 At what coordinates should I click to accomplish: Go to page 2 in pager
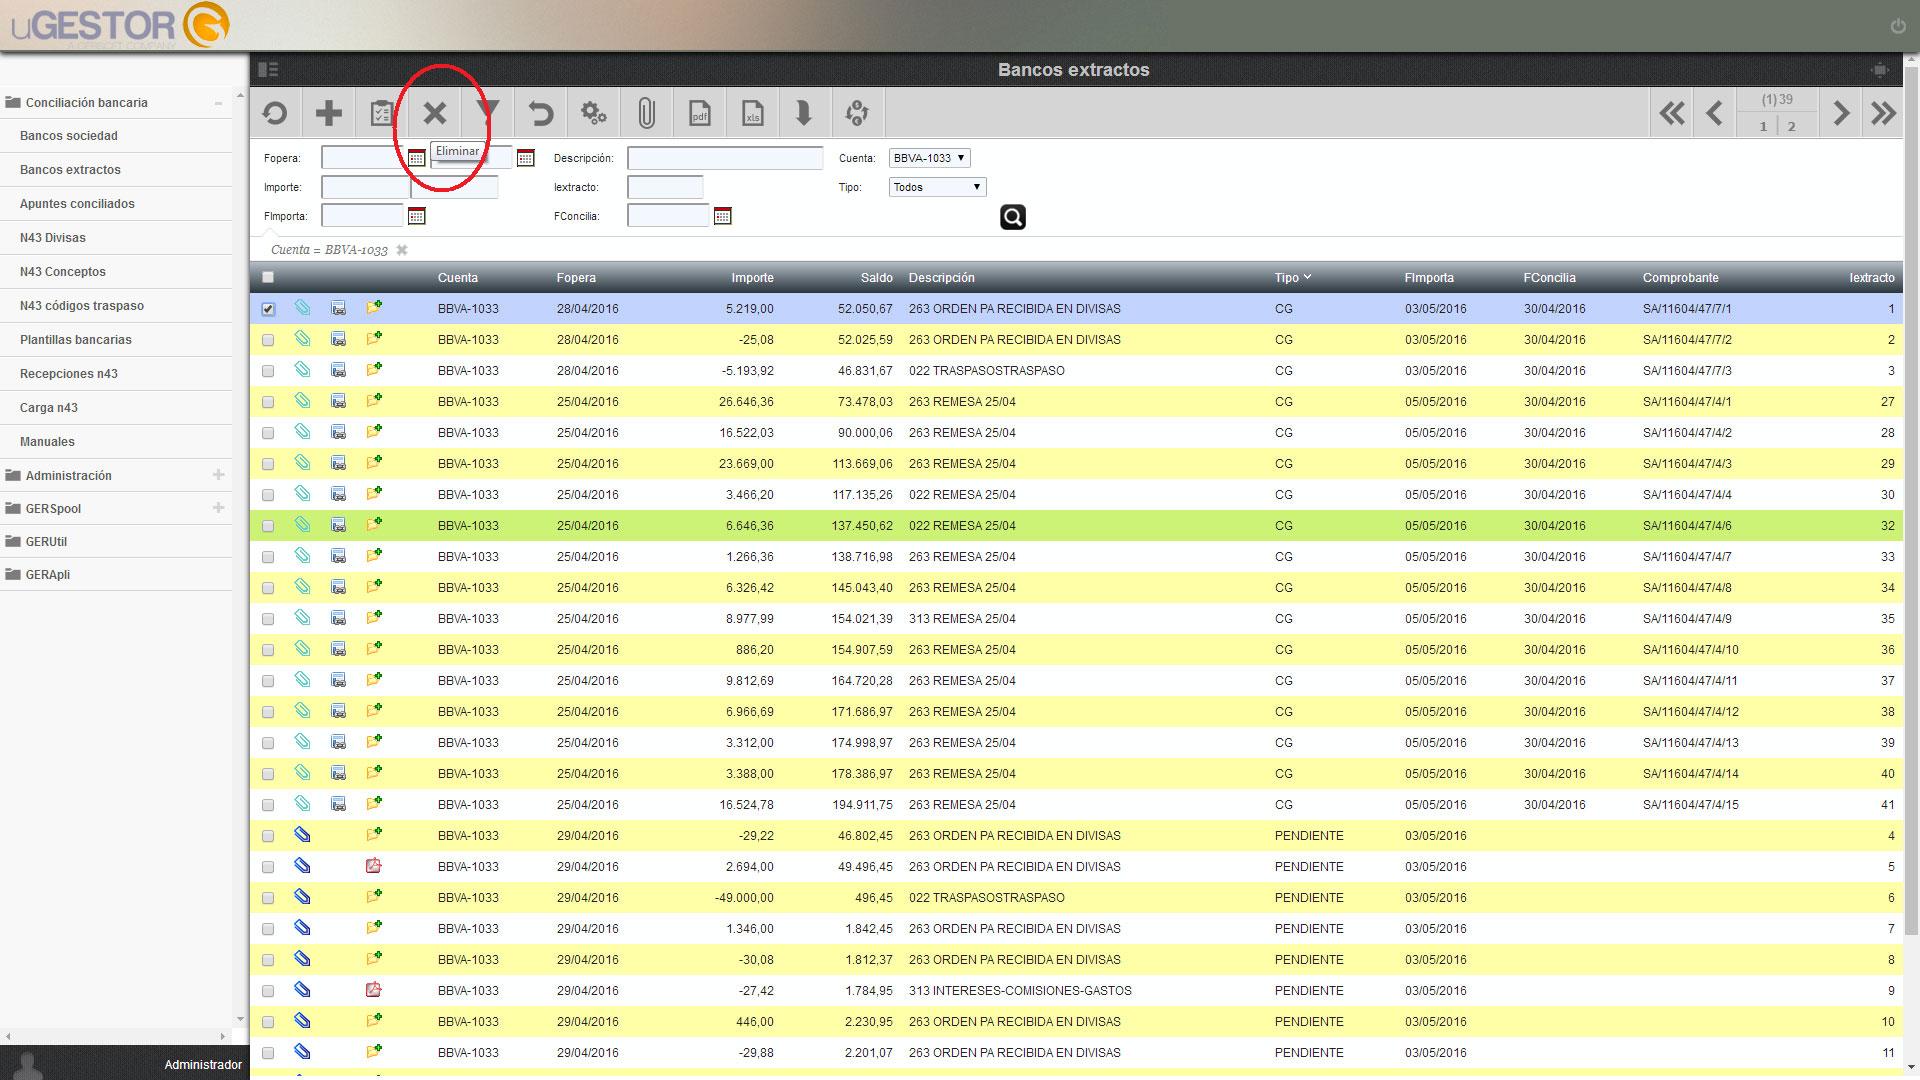click(1791, 126)
